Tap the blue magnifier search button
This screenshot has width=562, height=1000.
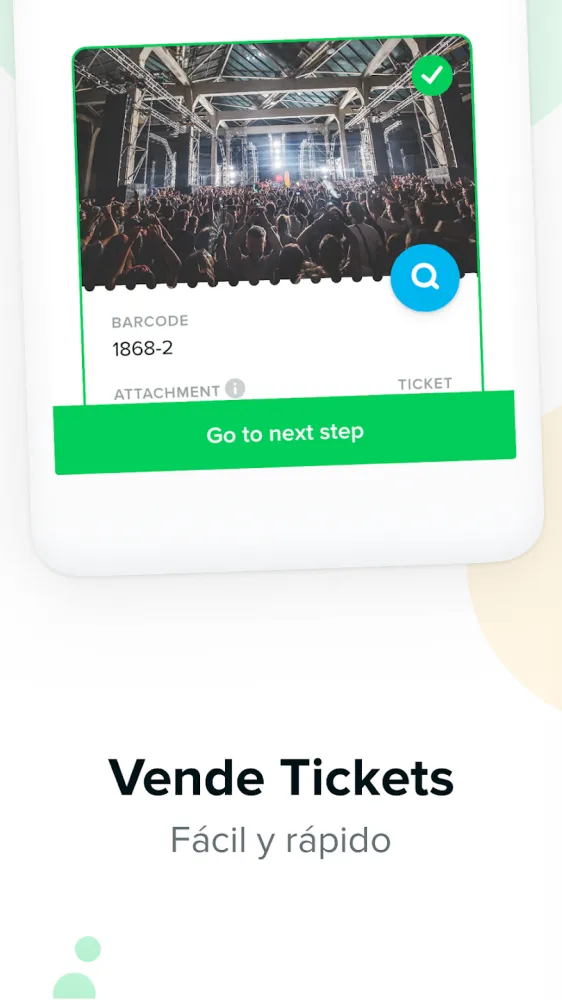tap(425, 277)
